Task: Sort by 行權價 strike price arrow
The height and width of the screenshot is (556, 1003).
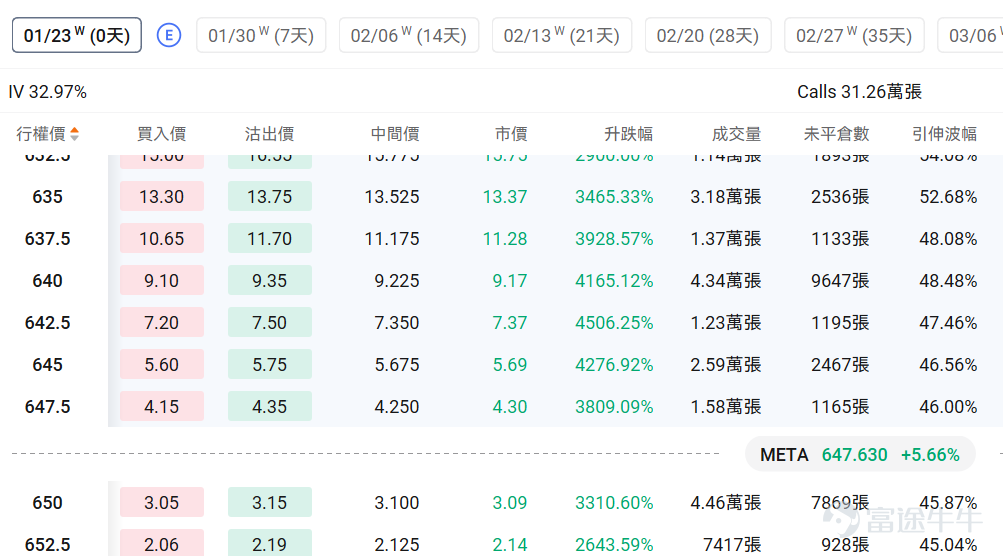Action: coord(75,134)
